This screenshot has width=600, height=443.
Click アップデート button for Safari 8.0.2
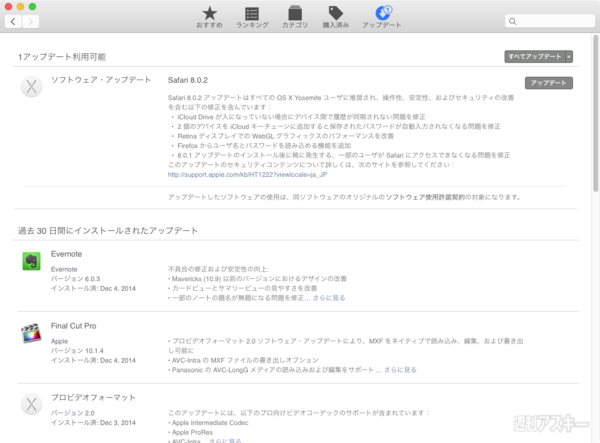pos(549,83)
